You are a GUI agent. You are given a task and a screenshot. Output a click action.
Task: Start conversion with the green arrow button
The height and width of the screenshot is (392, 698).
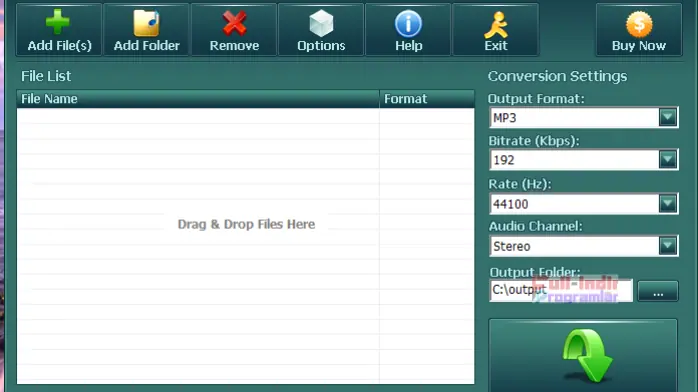pyautogui.click(x=583, y=355)
